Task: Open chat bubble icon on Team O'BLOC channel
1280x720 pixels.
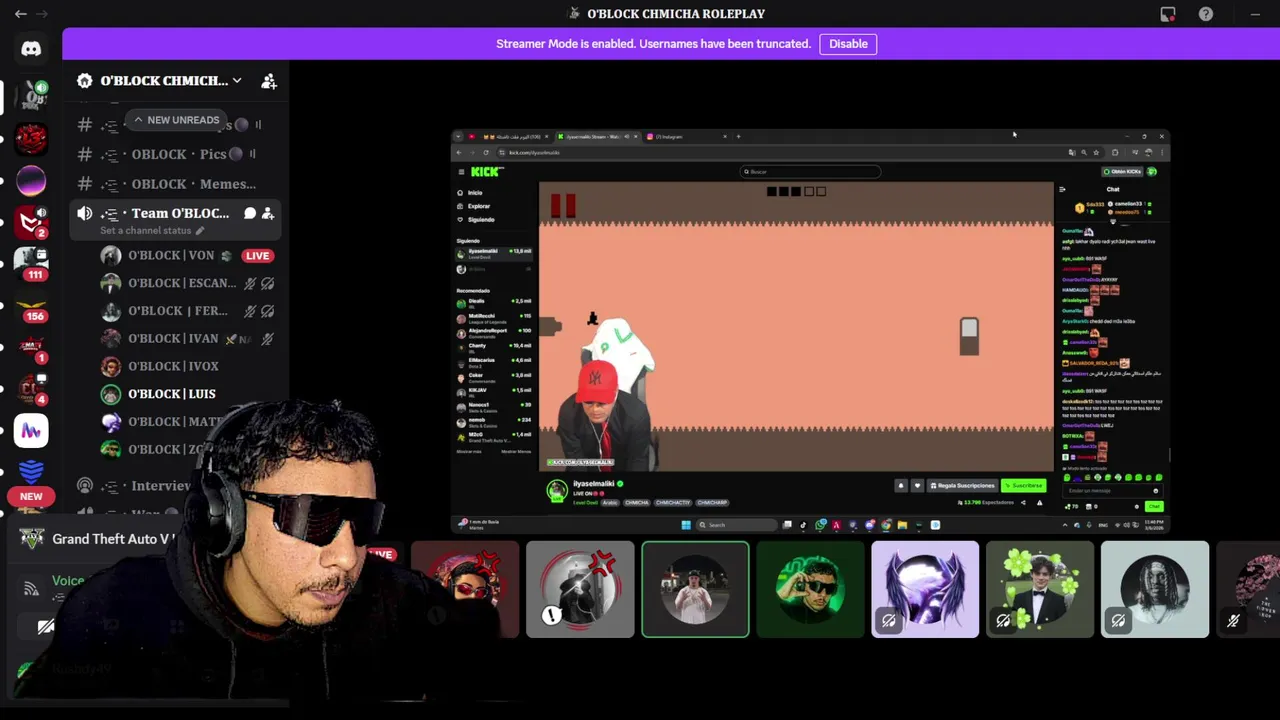Action: [250, 213]
